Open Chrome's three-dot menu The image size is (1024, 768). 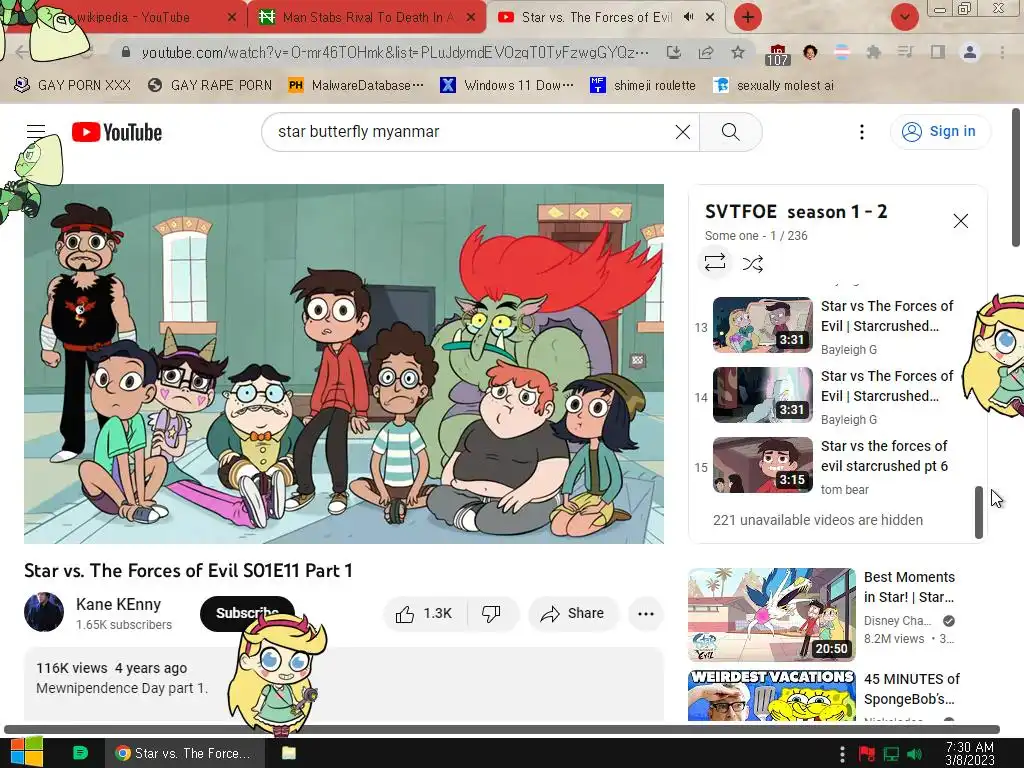(1002, 52)
